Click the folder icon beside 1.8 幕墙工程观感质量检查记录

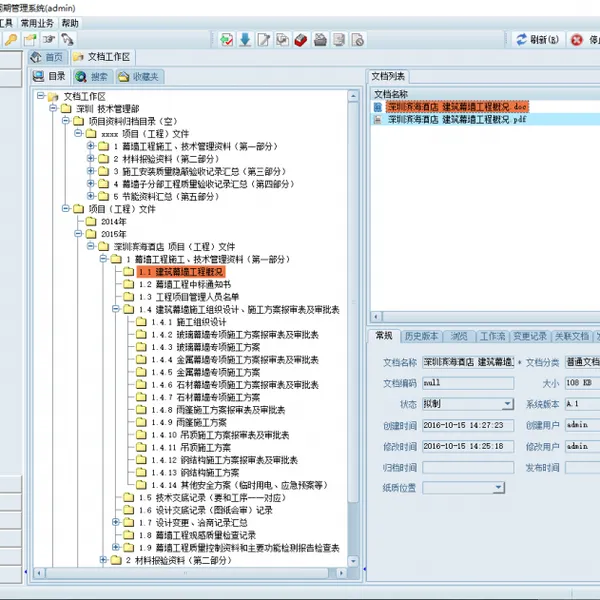pyautogui.click(x=129, y=535)
